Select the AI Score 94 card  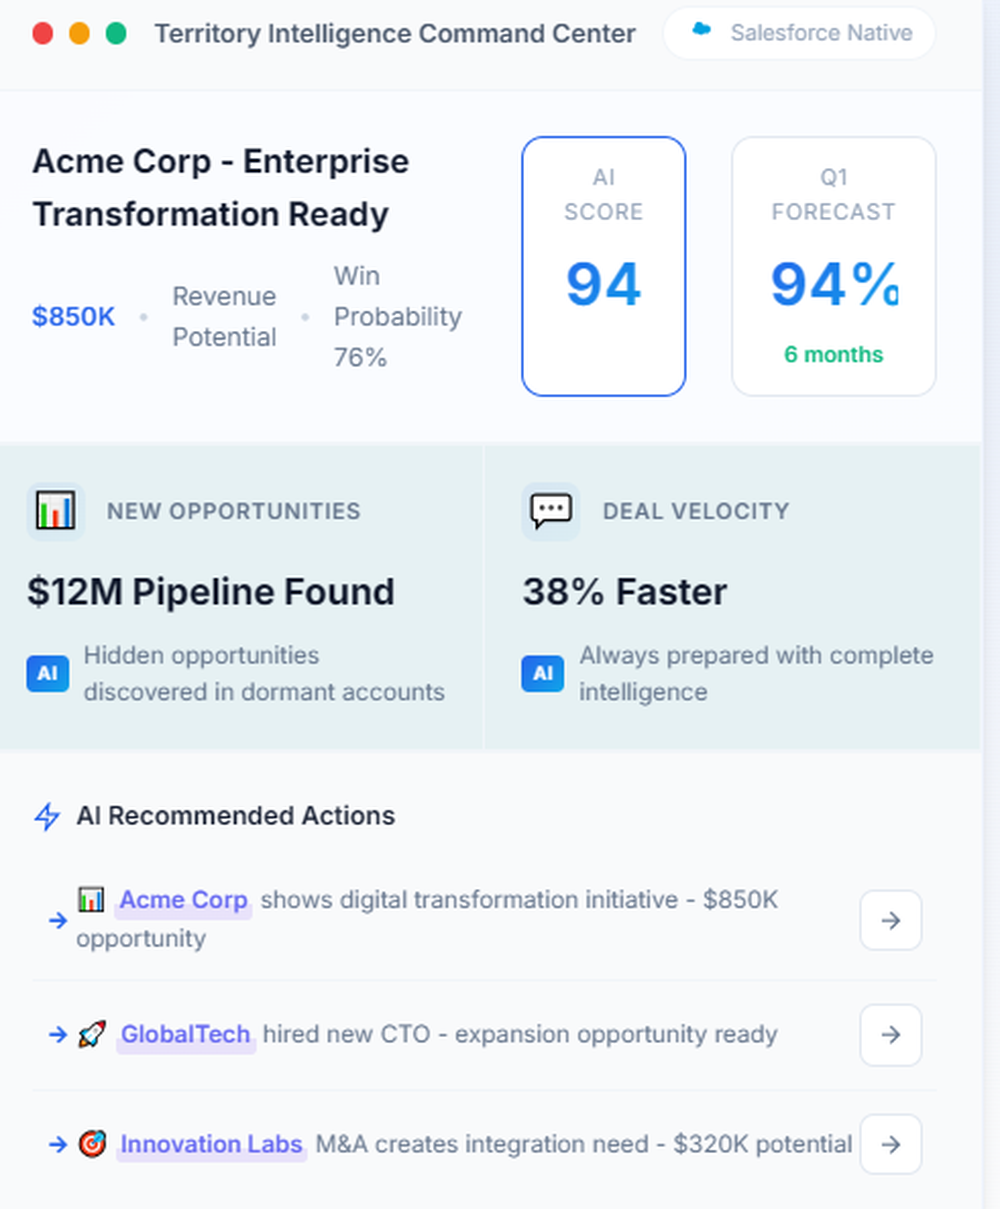coord(603,266)
